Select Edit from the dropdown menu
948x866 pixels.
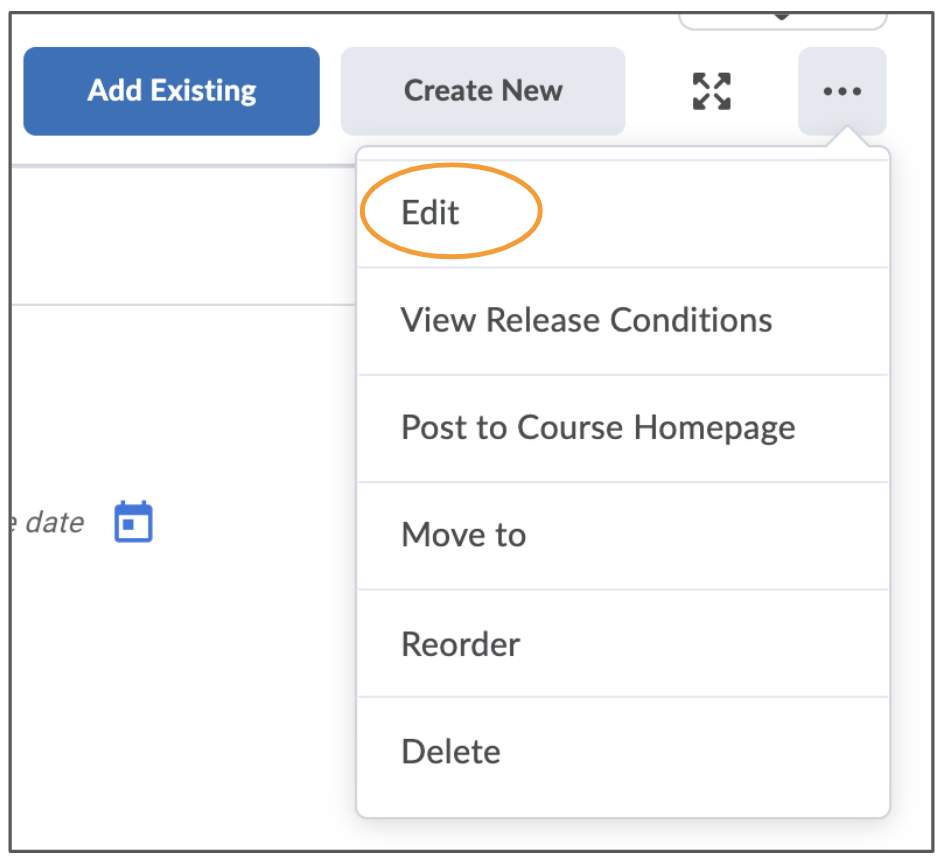pyautogui.click(x=431, y=213)
